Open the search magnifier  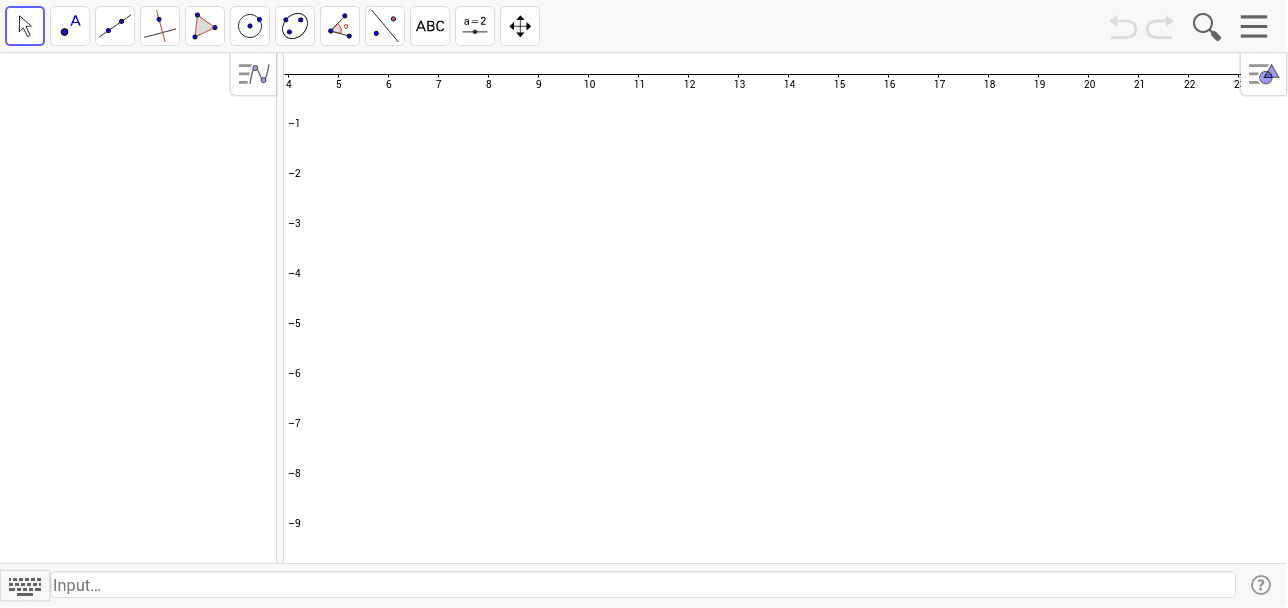point(1207,27)
